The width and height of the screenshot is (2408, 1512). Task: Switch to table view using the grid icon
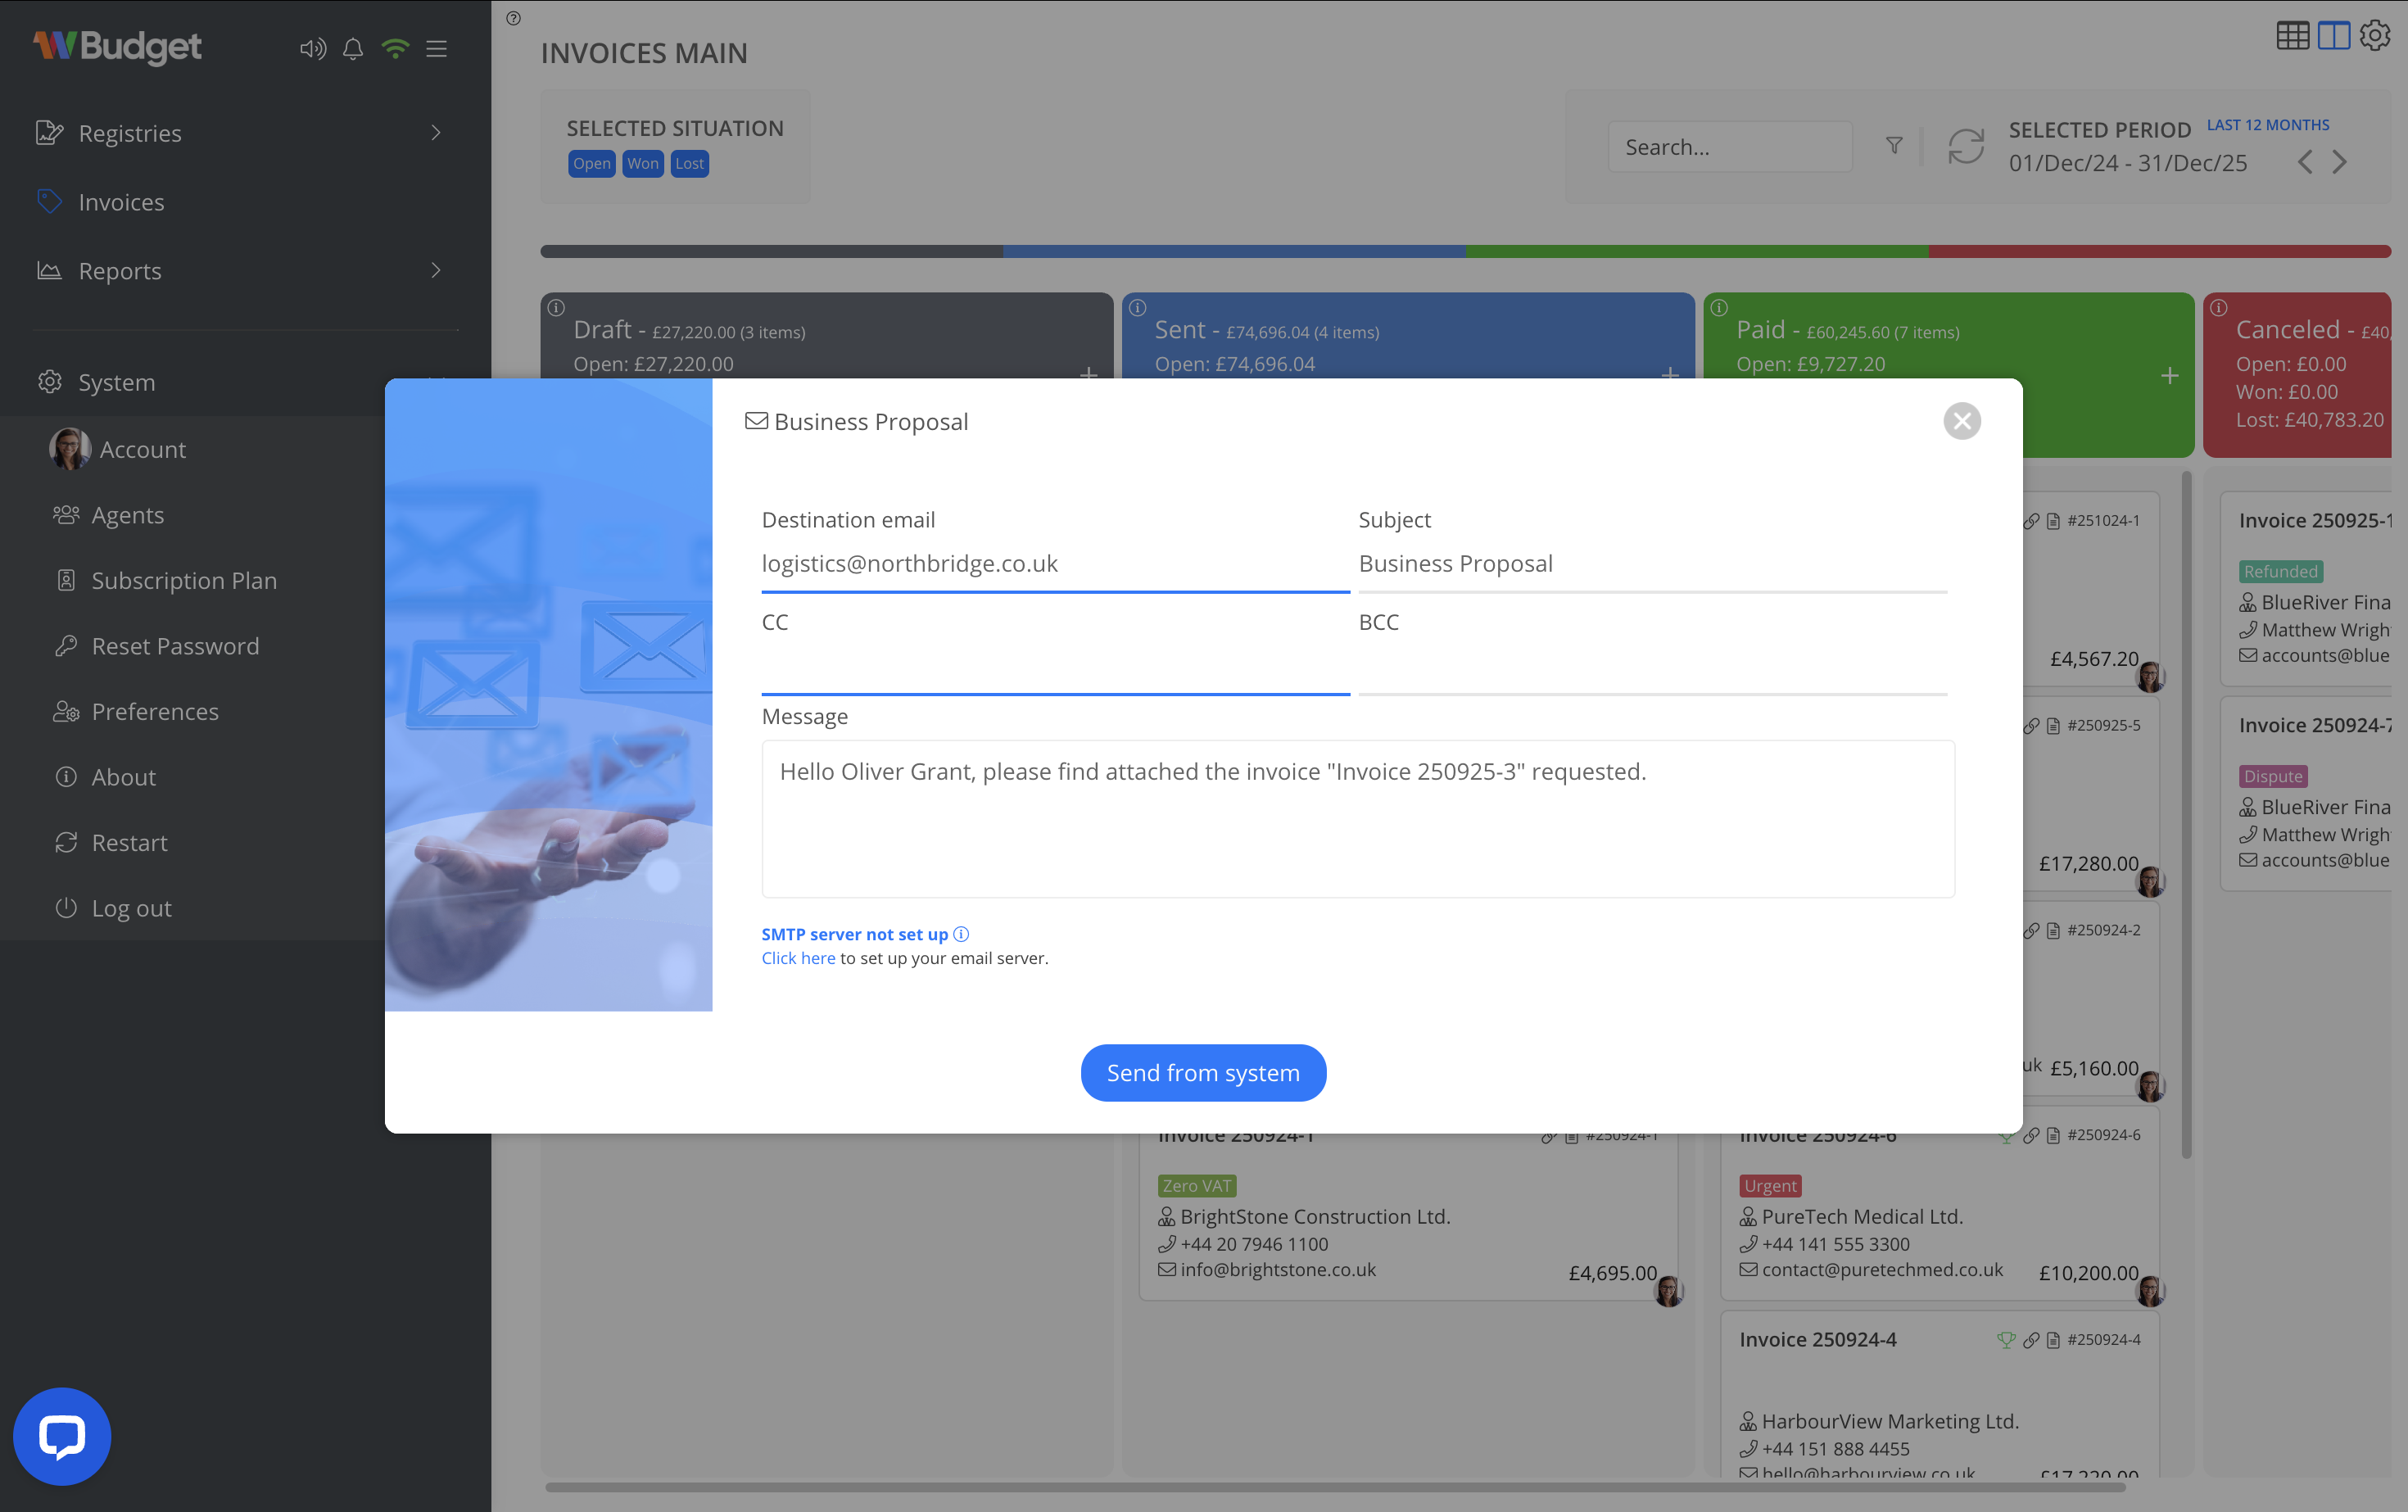(x=2293, y=35)
